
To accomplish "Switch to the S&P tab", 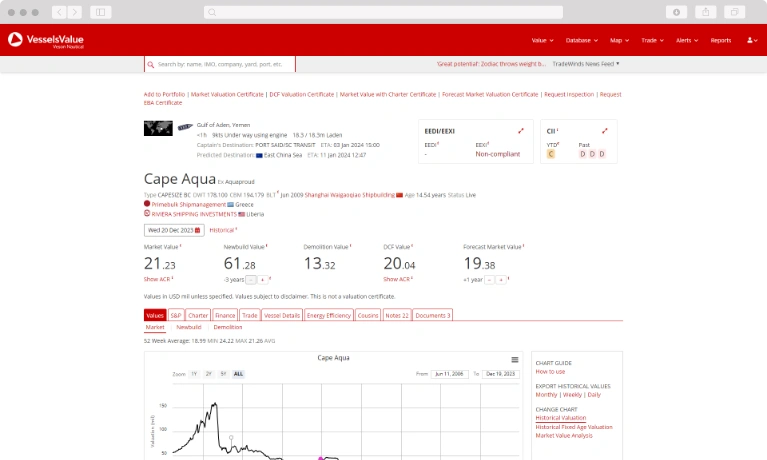I will (176, 315).
